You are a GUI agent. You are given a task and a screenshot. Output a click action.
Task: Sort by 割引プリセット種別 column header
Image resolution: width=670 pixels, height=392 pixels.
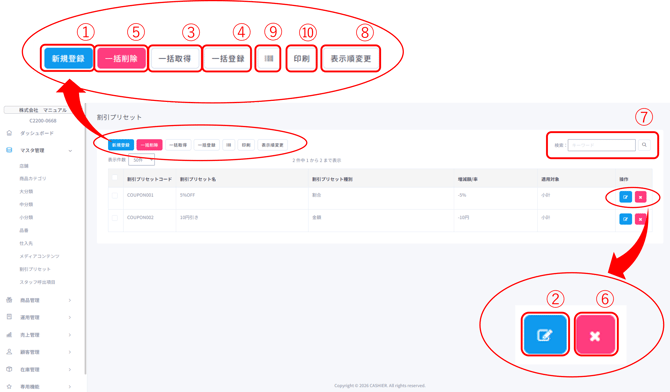pos(332,180)
